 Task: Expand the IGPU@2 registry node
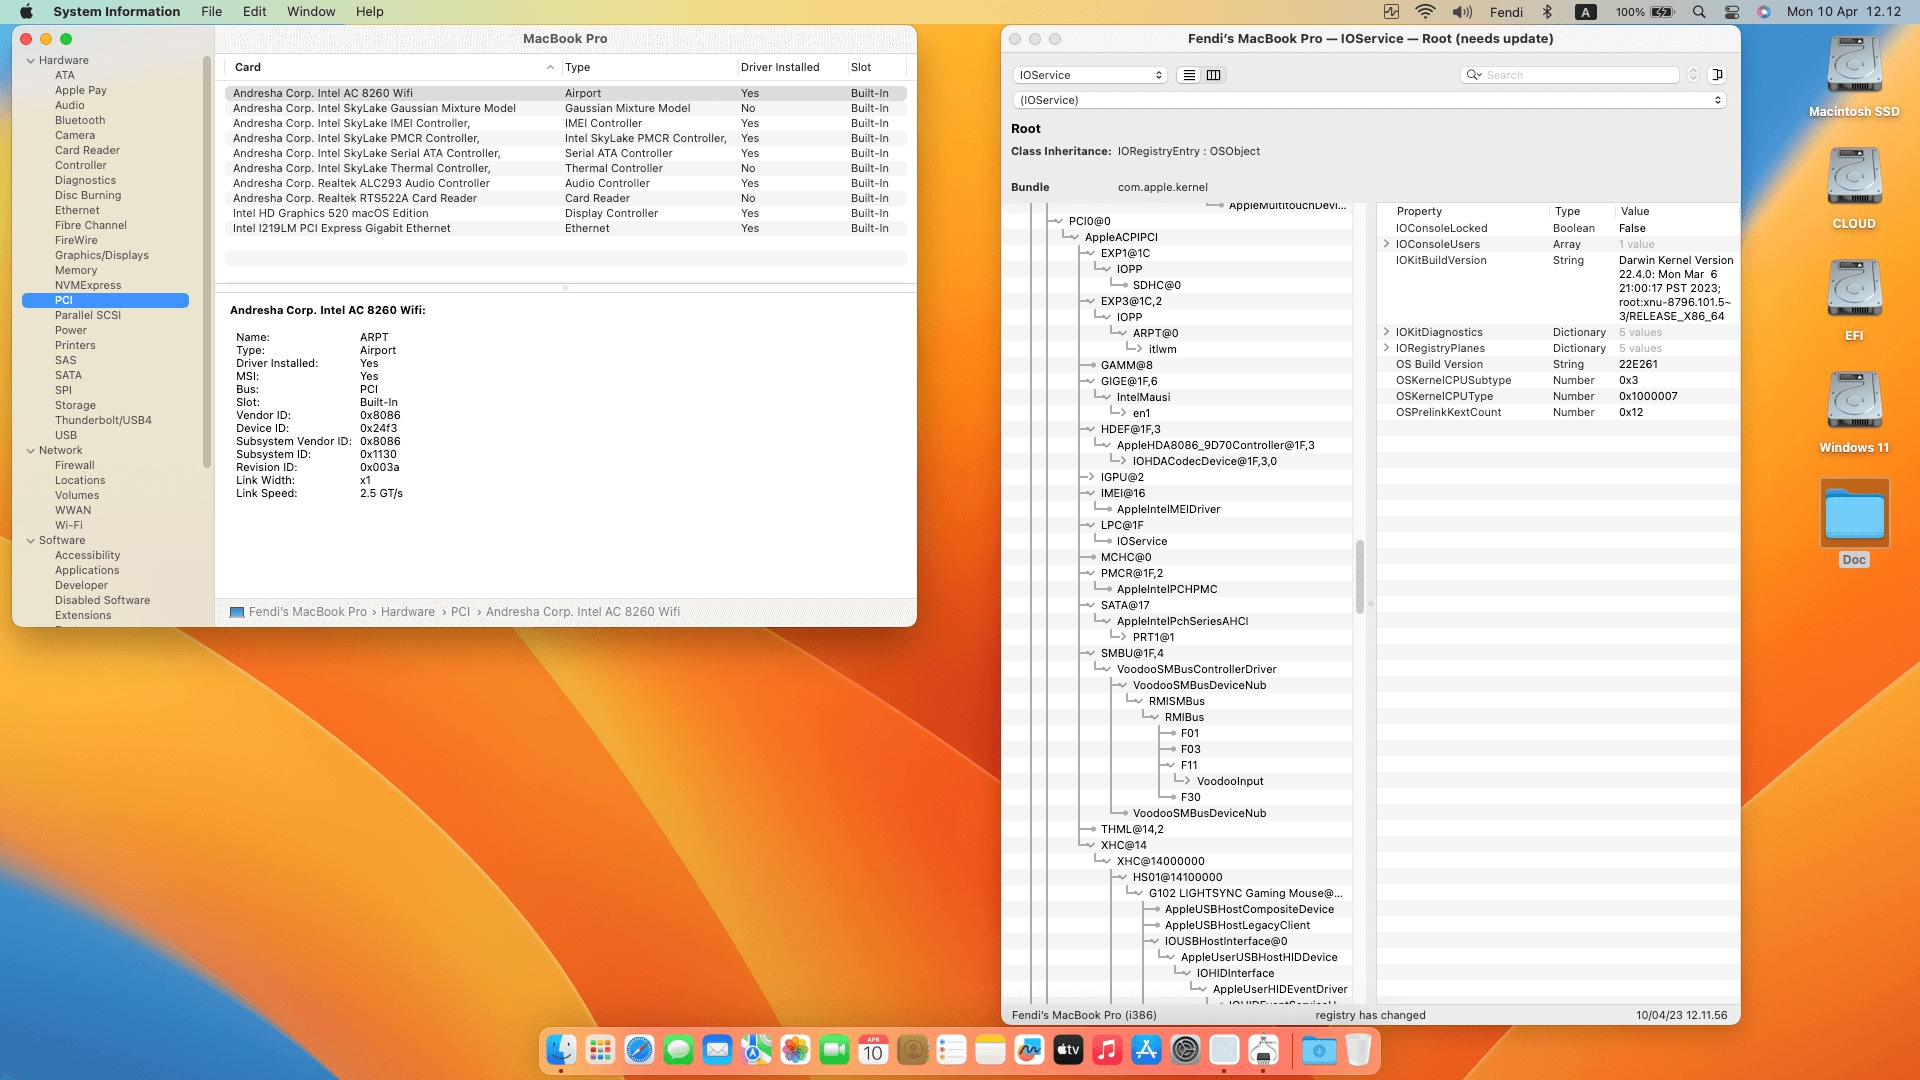(x=1090, y=477)
